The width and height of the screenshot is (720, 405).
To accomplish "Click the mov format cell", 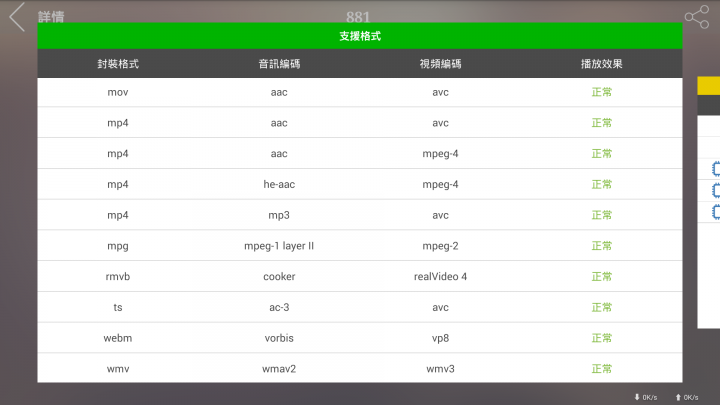I will pyautogui.click(x=118, y=92).
